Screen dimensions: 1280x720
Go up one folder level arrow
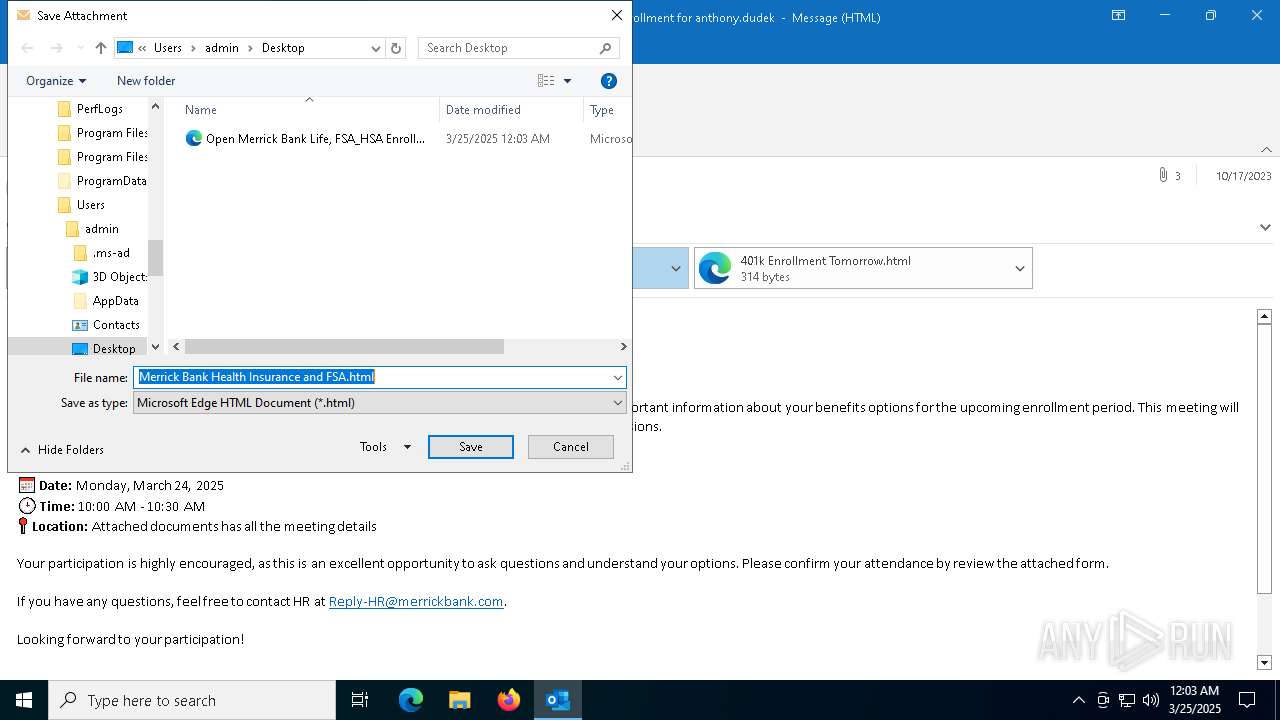pos(101,48)
